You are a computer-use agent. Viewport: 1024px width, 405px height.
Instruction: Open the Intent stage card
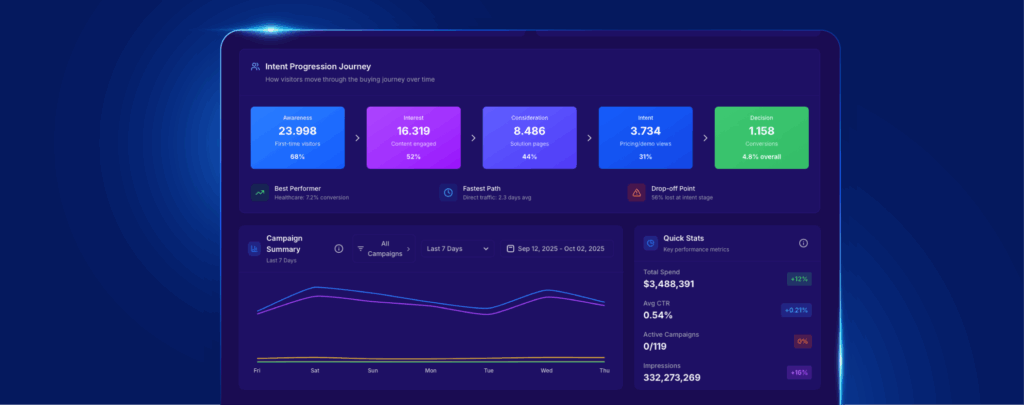click(646, 138)
